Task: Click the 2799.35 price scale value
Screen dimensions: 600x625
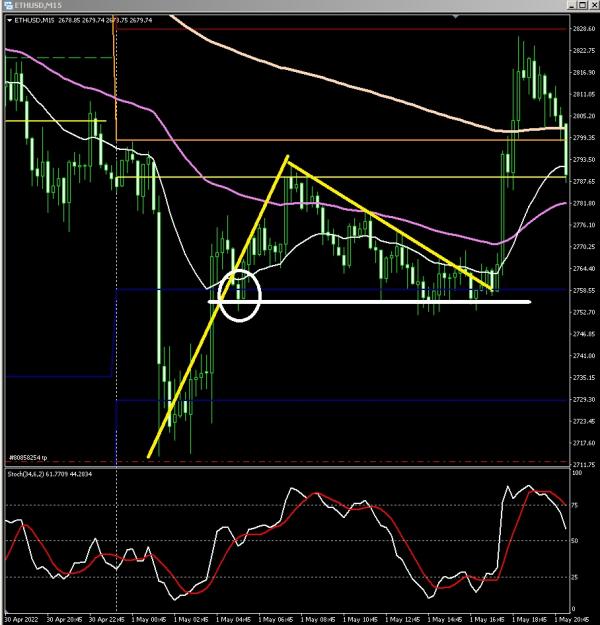Action: pyautogui.click(x=584, y=138)
